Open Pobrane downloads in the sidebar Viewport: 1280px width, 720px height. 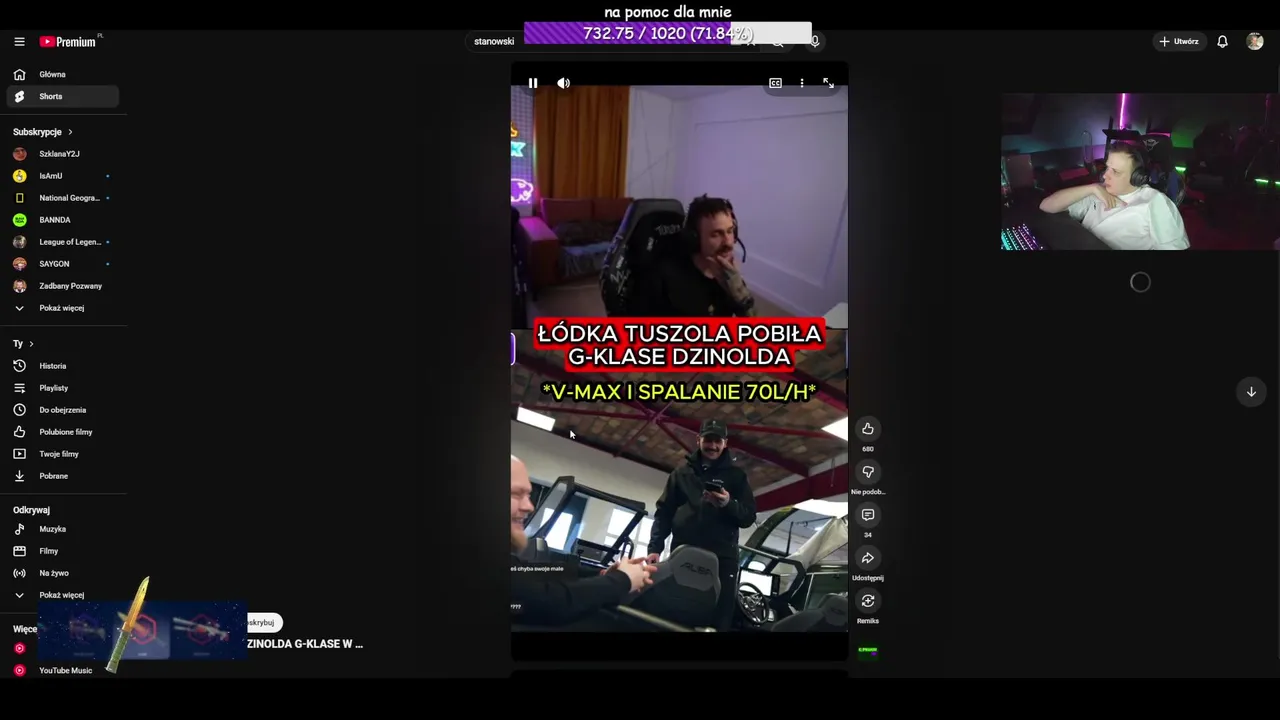point(62,476)
